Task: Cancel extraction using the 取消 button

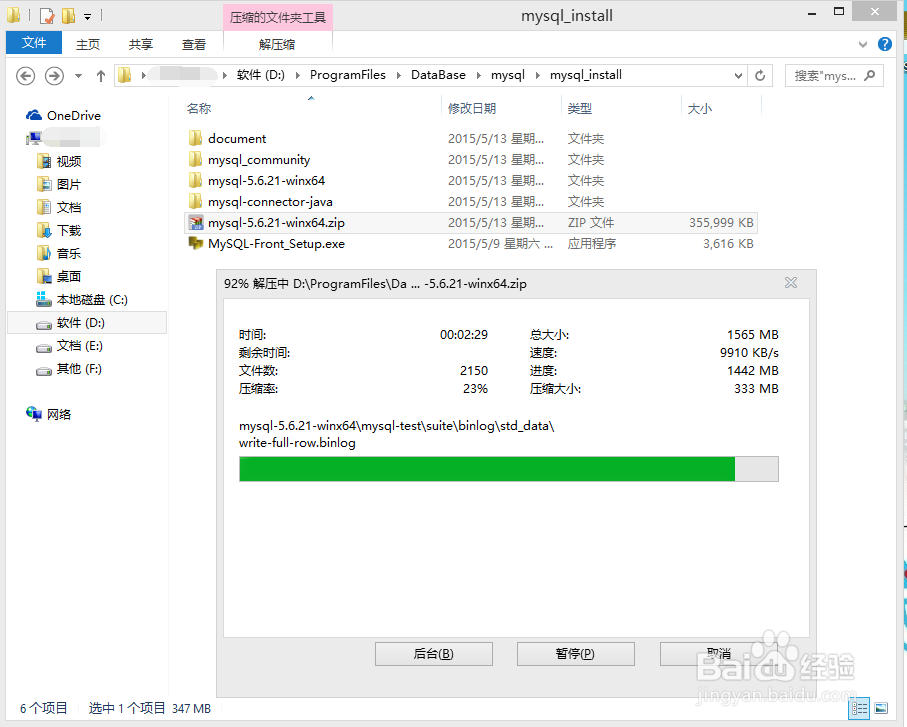Action: click(717, 653)
